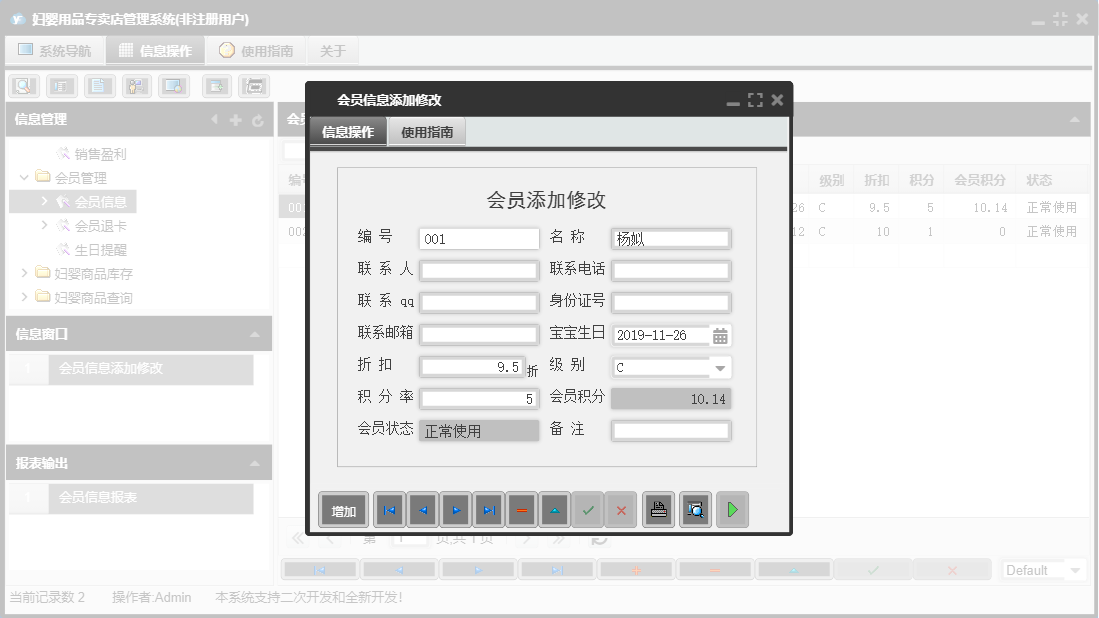Refresh 信息管理 panel with circular arrow icon
Image resolution: width=1099 pixels, height=618 pixels.
(x=259, y=119)
